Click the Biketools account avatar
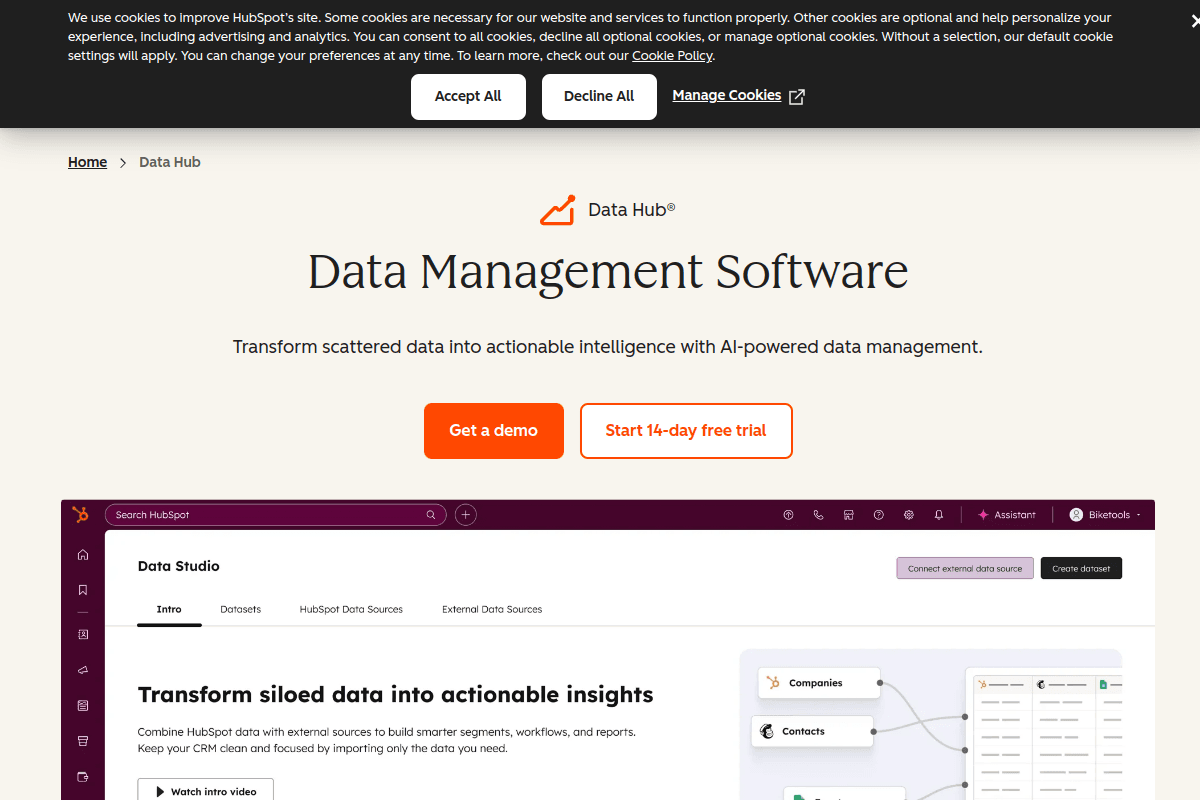Viewport: 1200px width, 800px height. 1076,515
